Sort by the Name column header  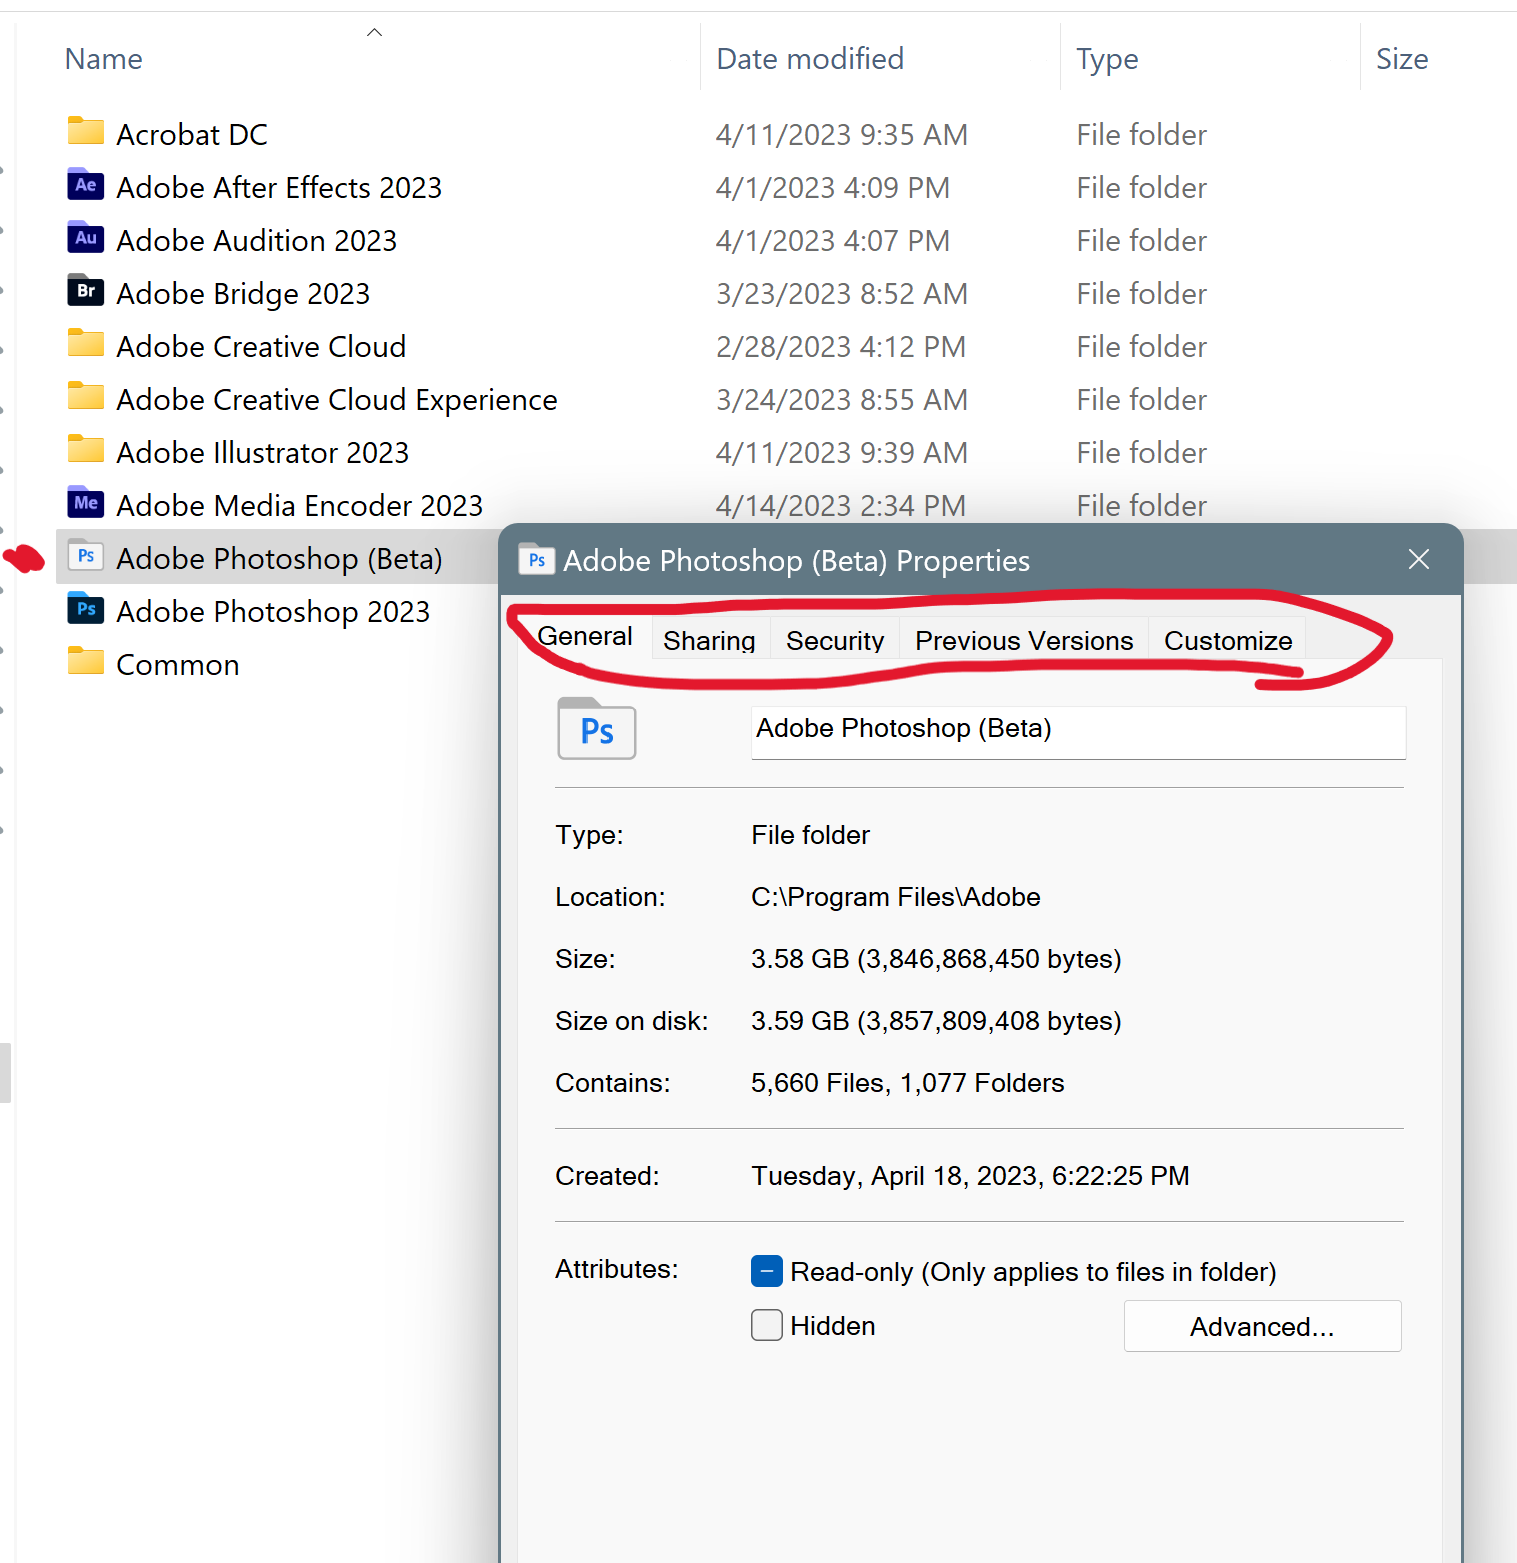(x=104, y=59)
